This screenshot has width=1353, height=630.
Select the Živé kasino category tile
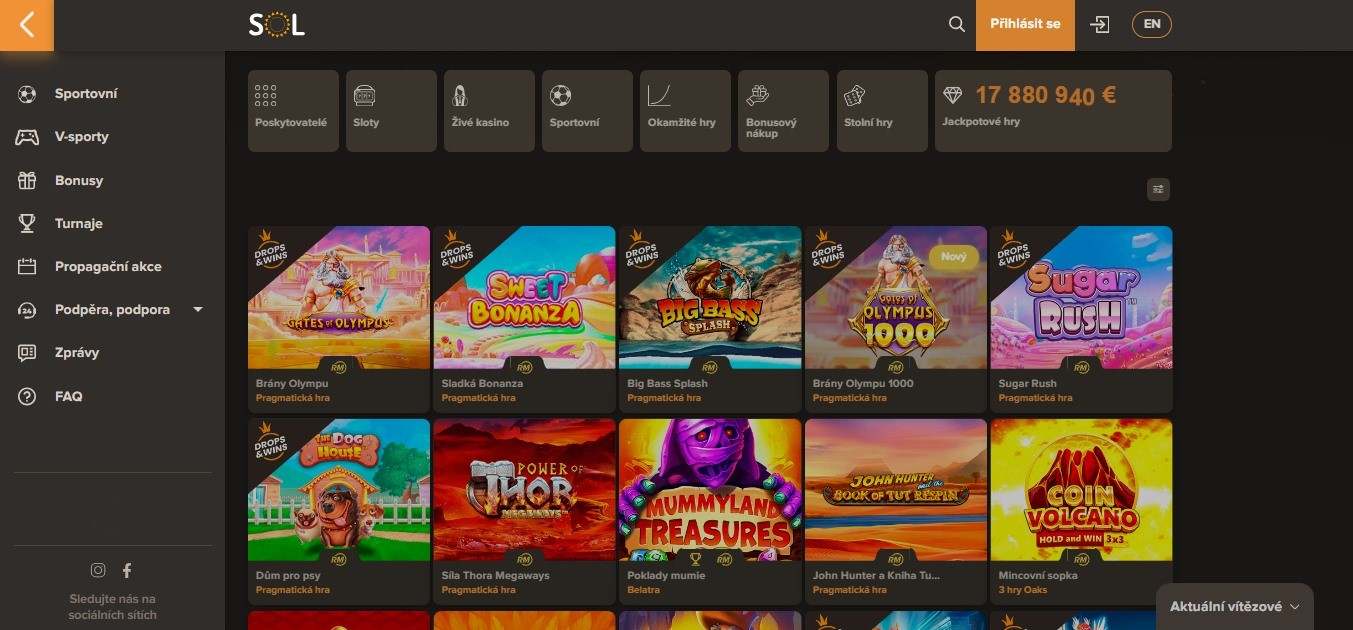(x=489, y=111)
